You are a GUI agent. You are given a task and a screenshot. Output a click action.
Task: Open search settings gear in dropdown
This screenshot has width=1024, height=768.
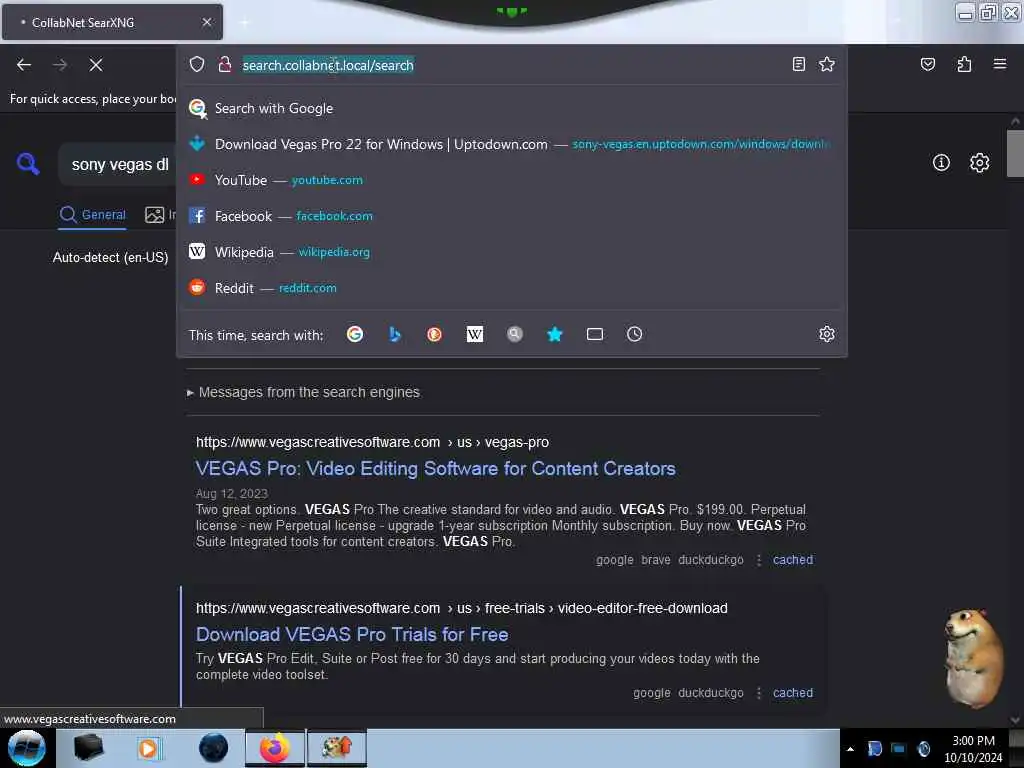point(827,334)
